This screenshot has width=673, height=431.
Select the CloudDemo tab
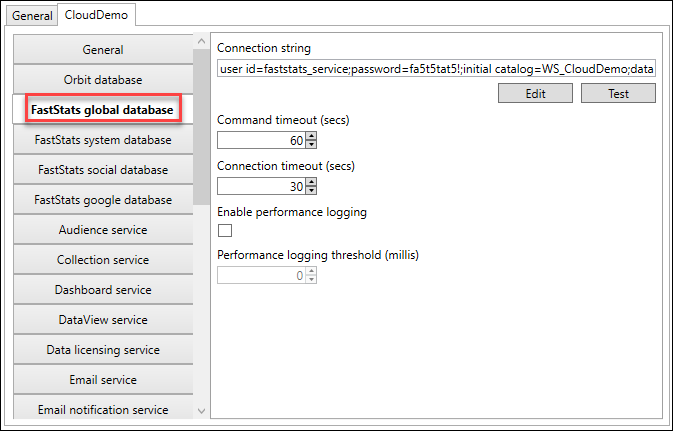click(96, 15)
